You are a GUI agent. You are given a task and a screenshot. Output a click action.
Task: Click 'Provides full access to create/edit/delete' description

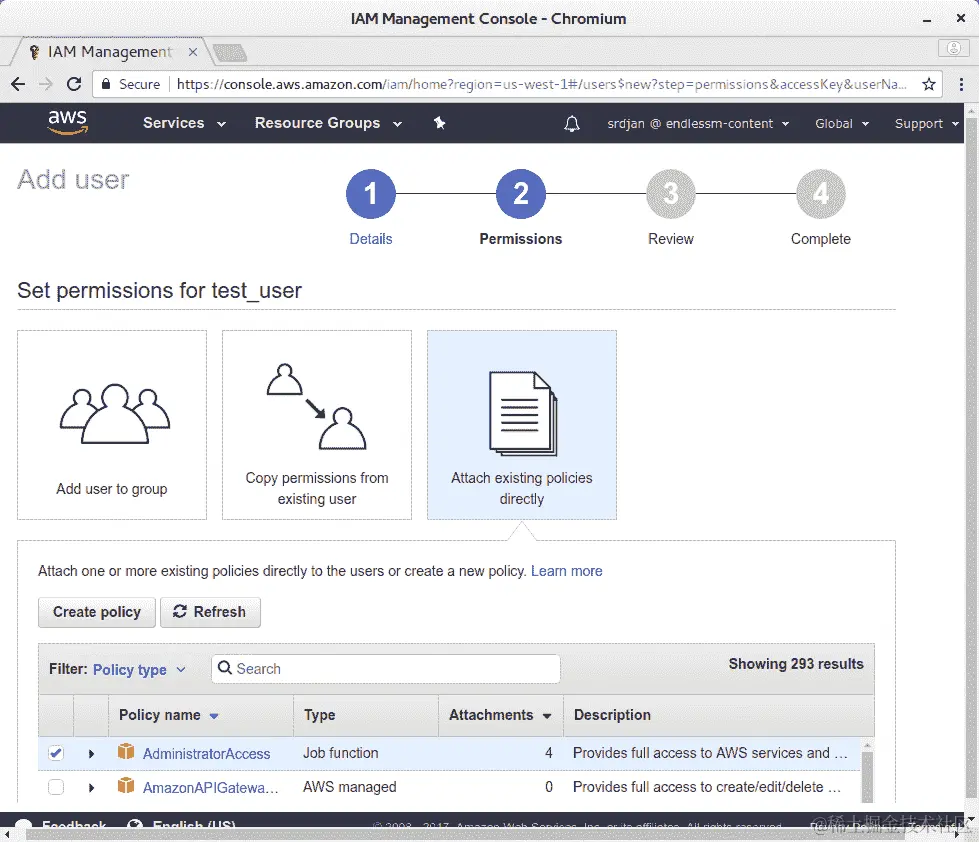(707, 787)
